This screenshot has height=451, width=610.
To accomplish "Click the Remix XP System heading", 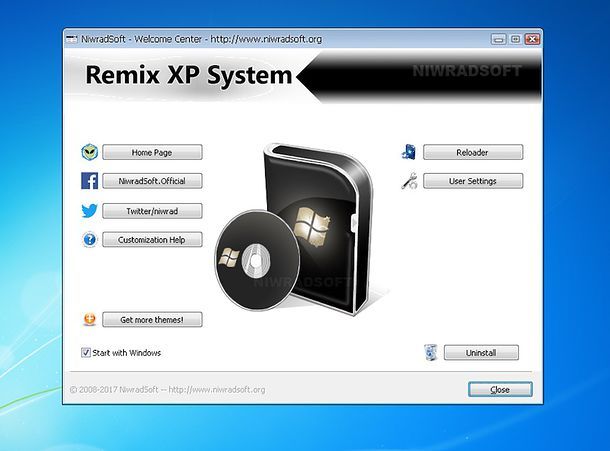I will click(x=189, y=75).
